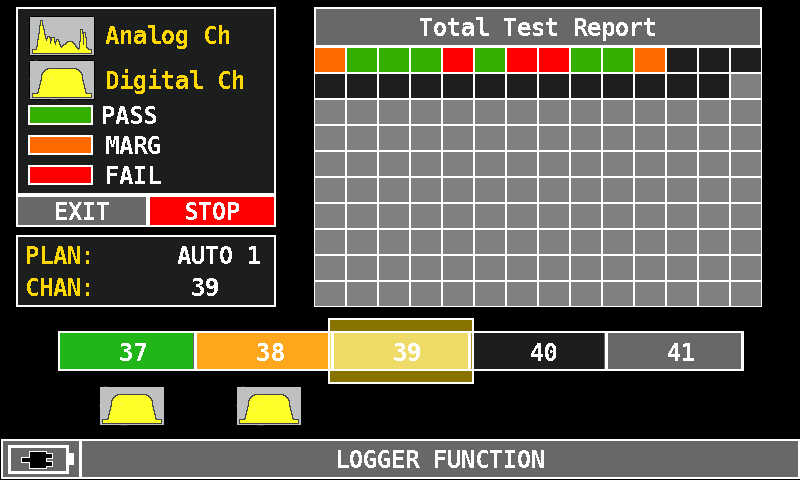Select the digital channel icon below channel 38

click(269, 406)
